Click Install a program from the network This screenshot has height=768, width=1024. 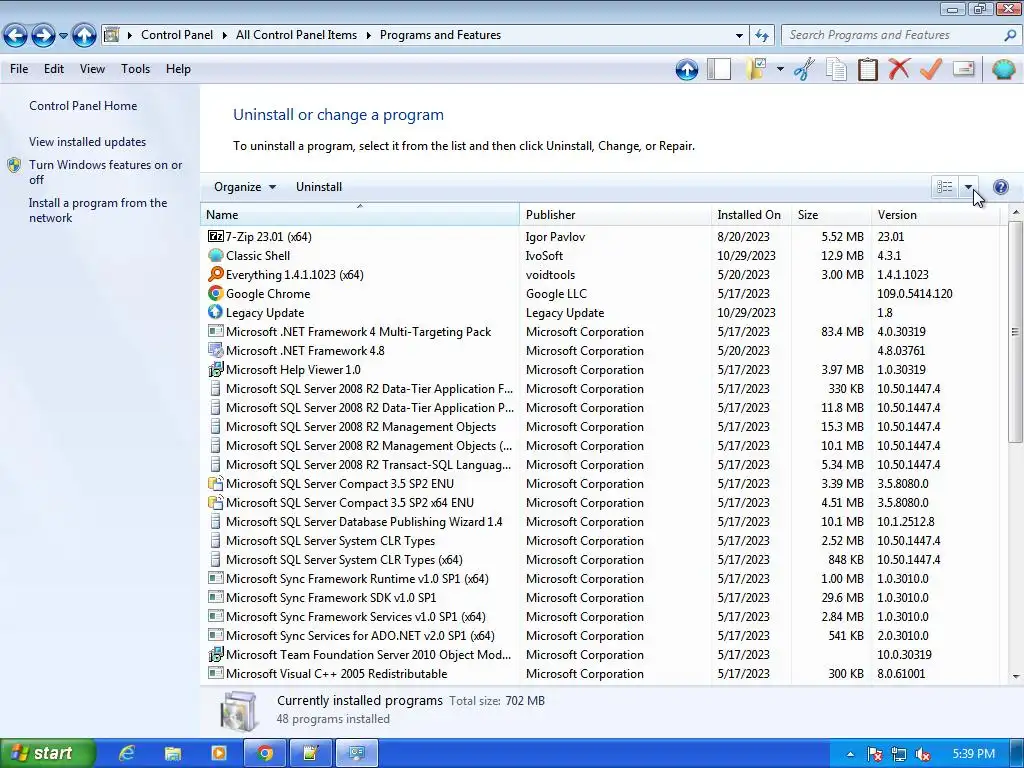pos(98,210)
